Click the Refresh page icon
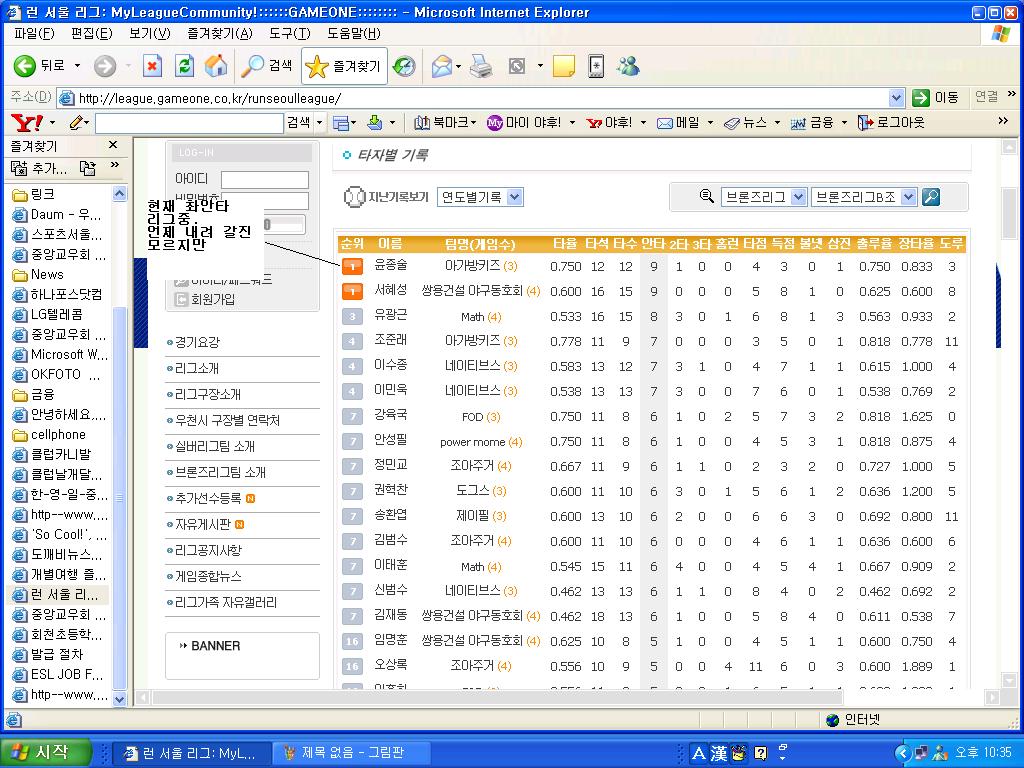This screenshot has width=1024, height=768. tap(184, 66)
